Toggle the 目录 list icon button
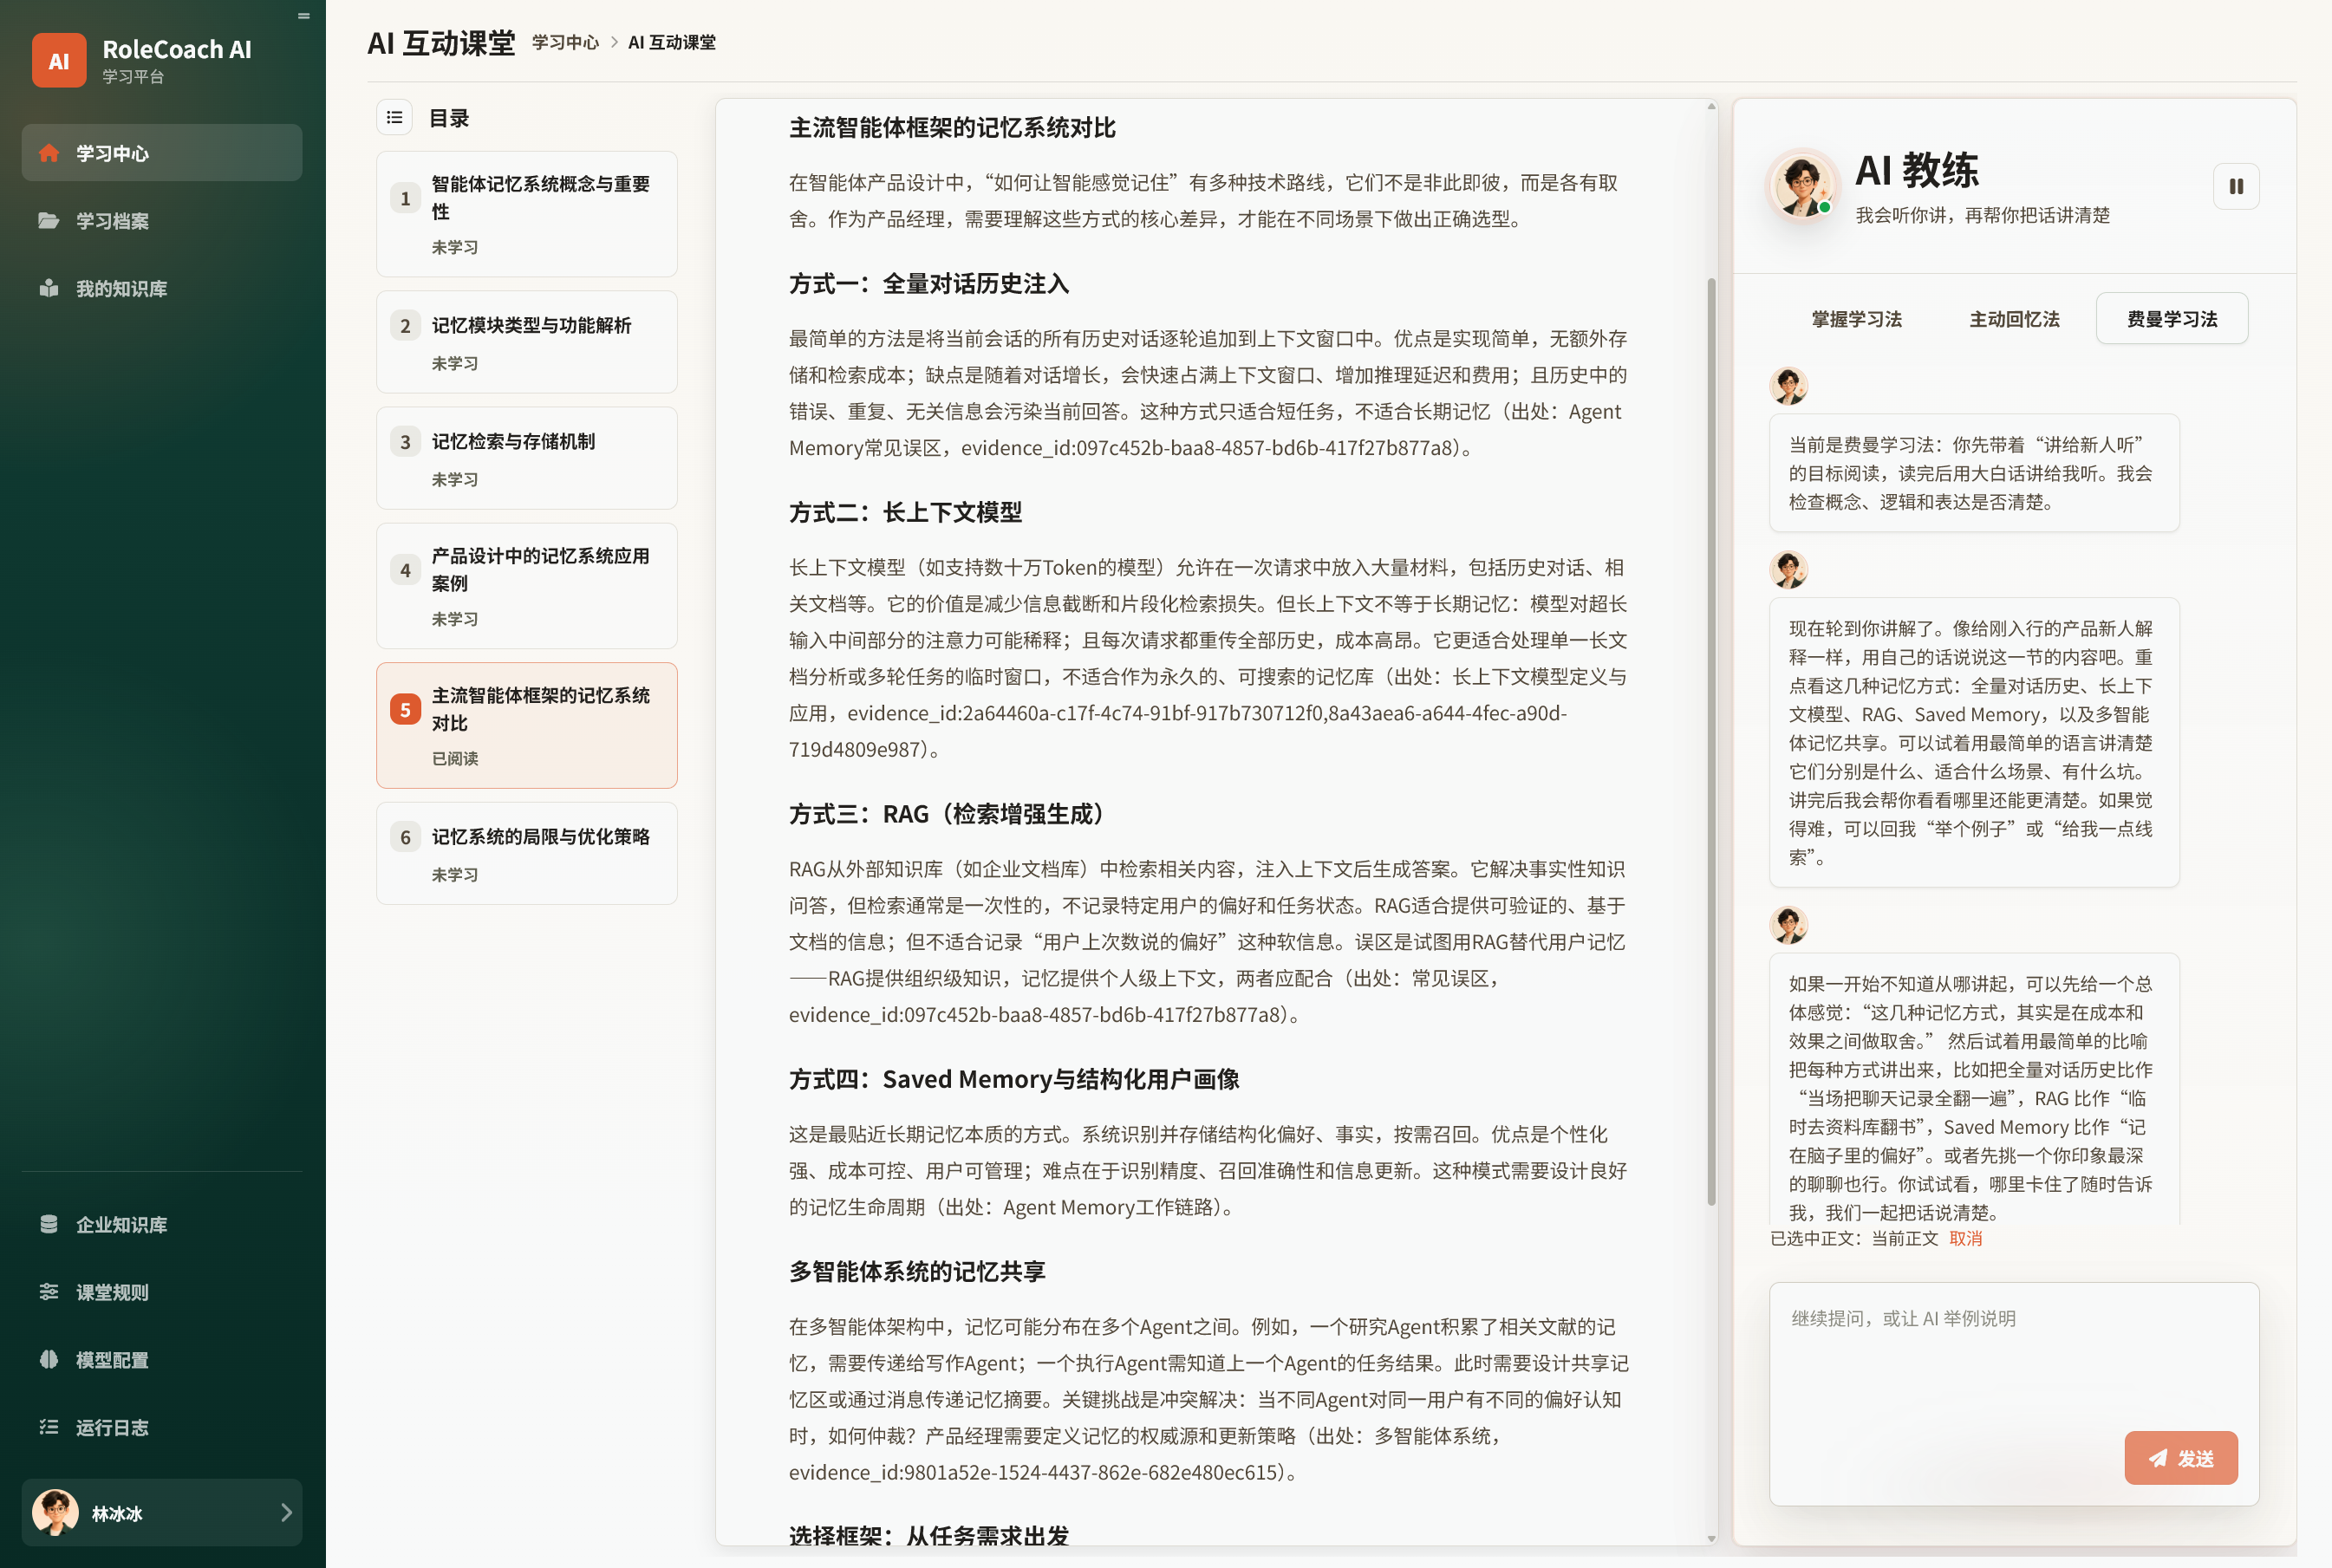2332x1568 pixels. (x=395, y=118)
